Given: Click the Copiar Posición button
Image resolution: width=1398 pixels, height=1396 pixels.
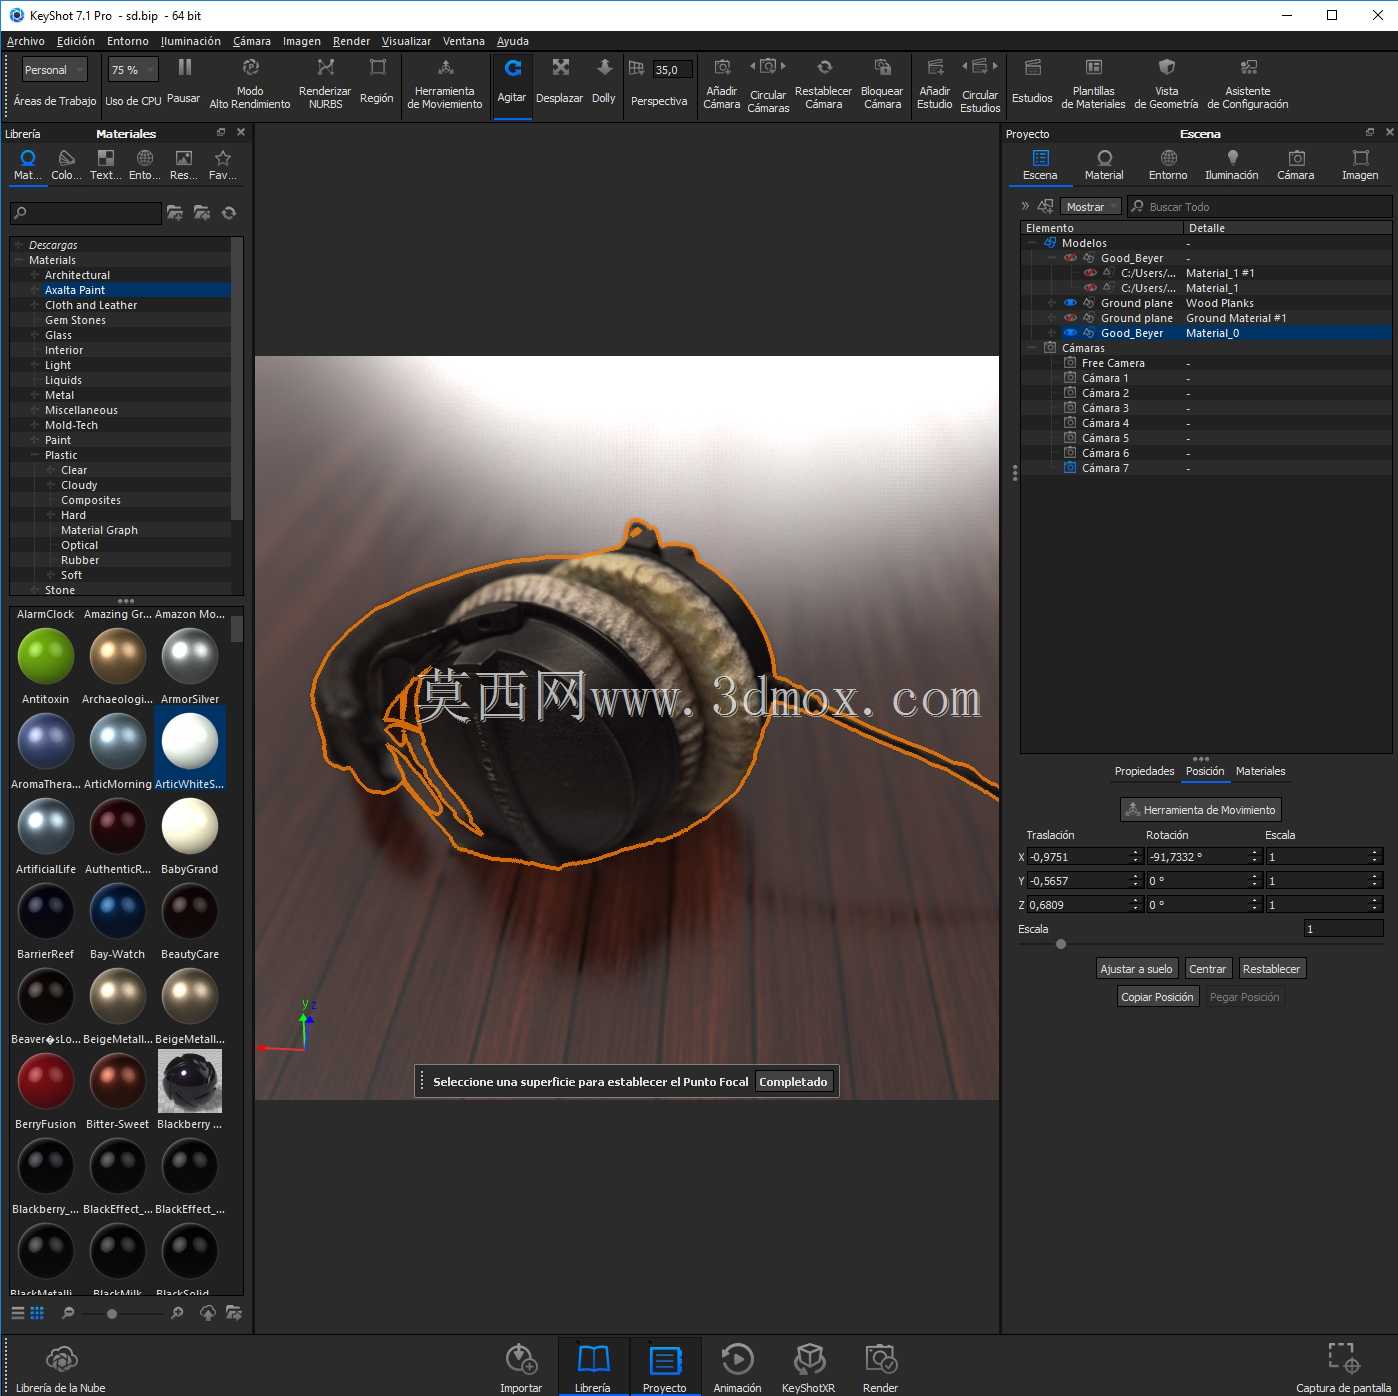Looking at the screenshot, I should (x=1157, y=997).
